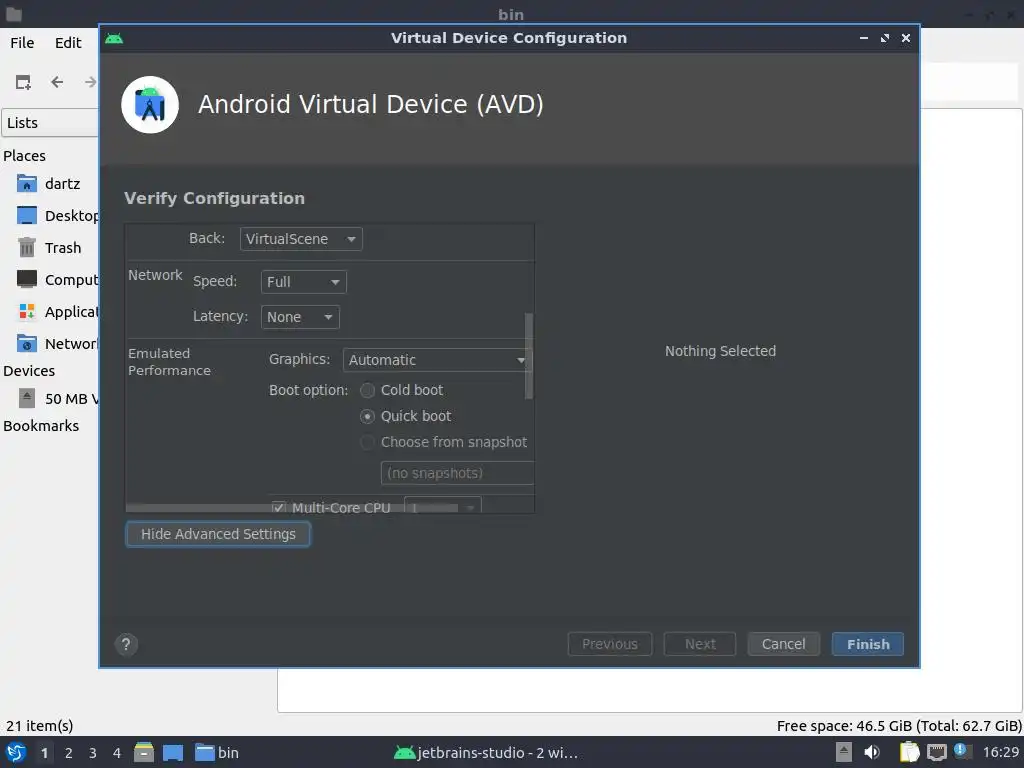Click the Free space status bar text
The image size is (1024, 768).
coord(899,726)
